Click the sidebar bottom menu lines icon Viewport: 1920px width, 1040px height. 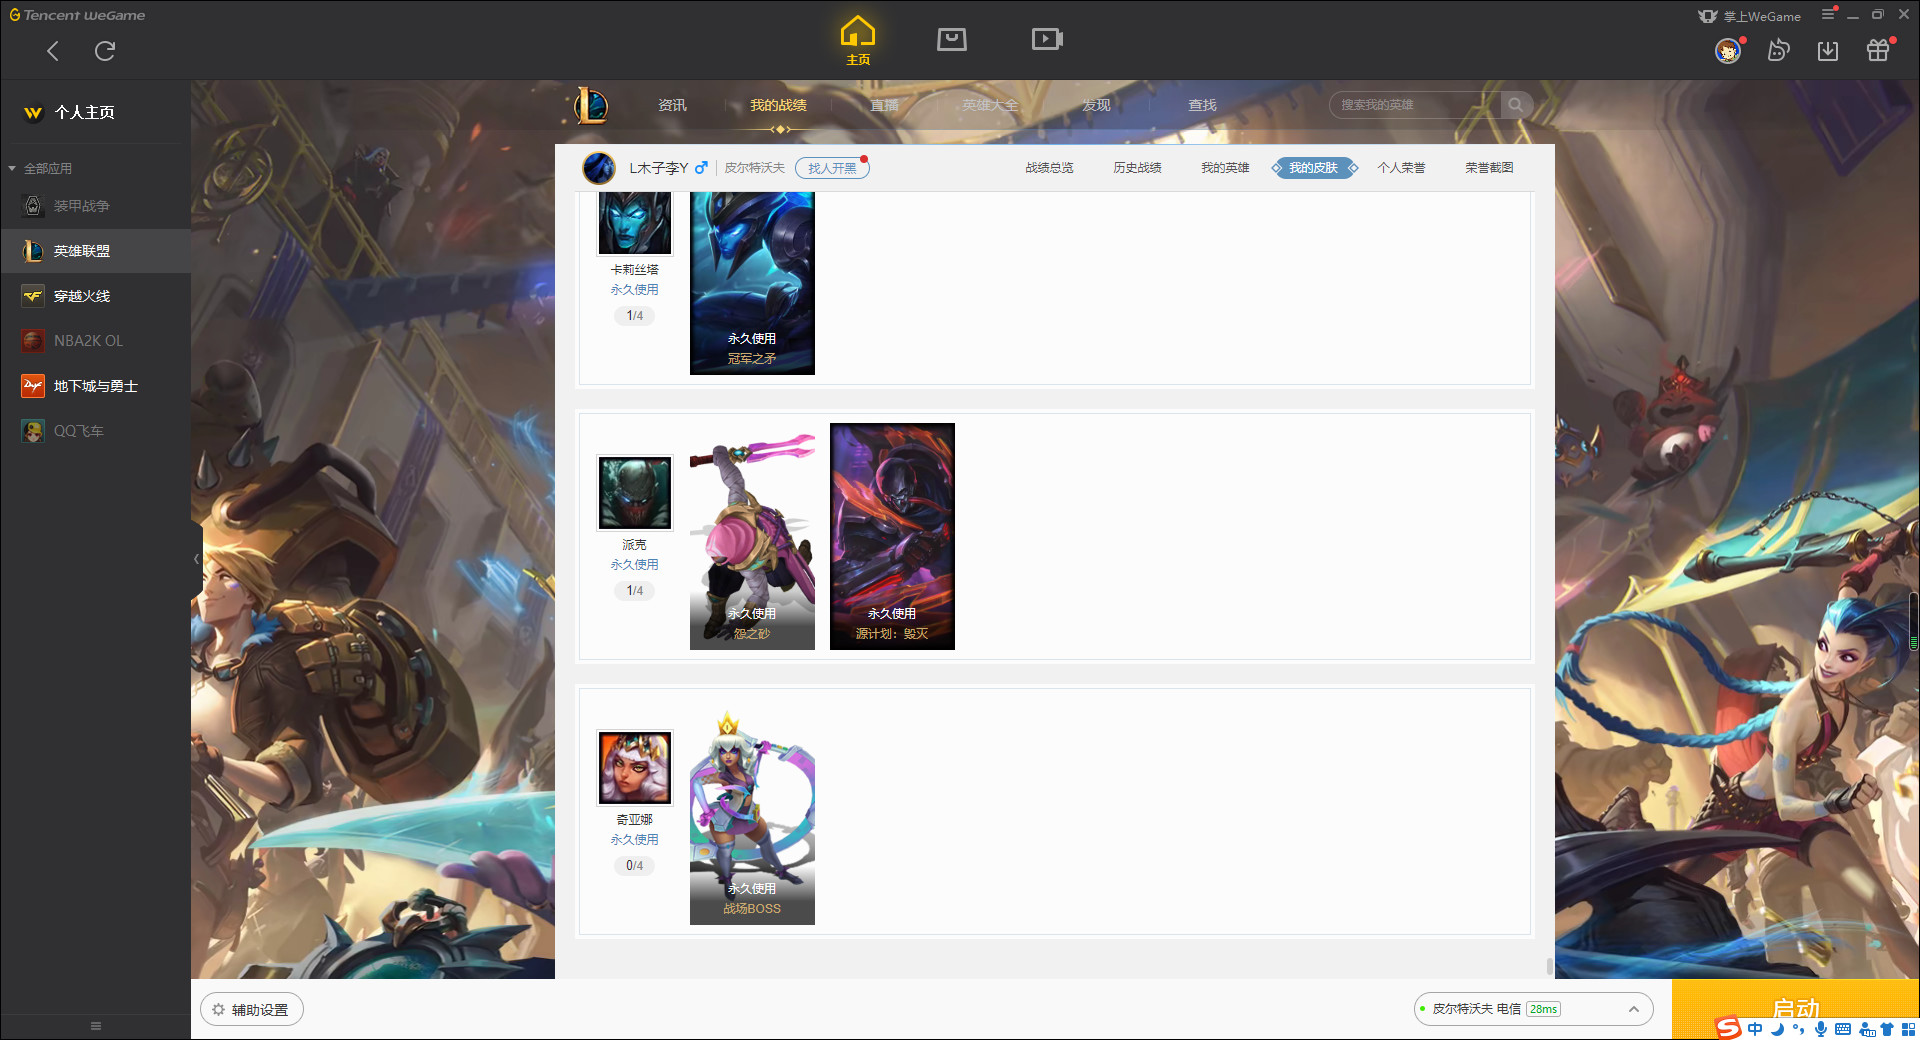coord(96,1026)
